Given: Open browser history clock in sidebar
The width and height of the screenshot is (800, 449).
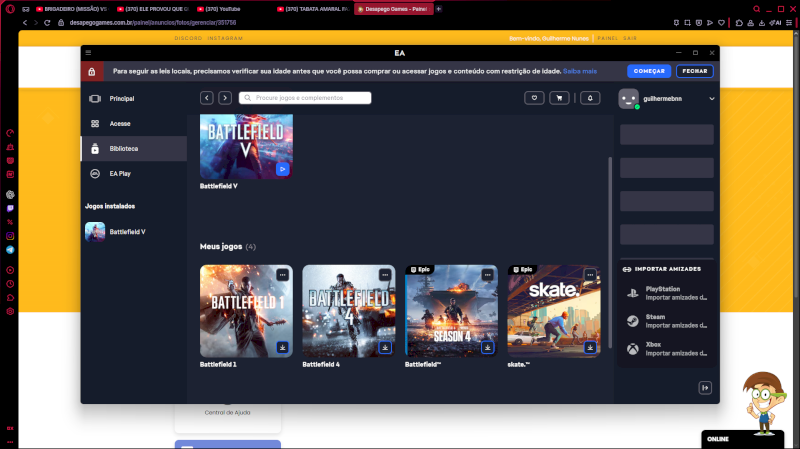Looking at the screenshot, I should tap(10, 284).
